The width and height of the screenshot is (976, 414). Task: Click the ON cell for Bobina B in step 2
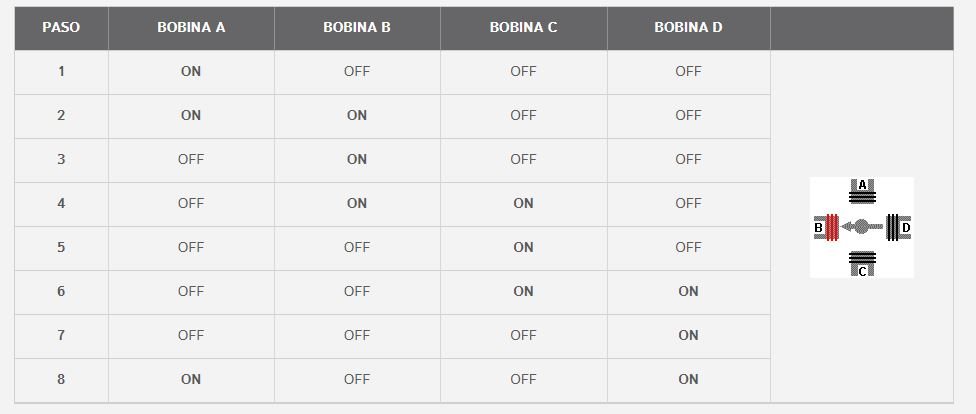(x=357, y=115)
